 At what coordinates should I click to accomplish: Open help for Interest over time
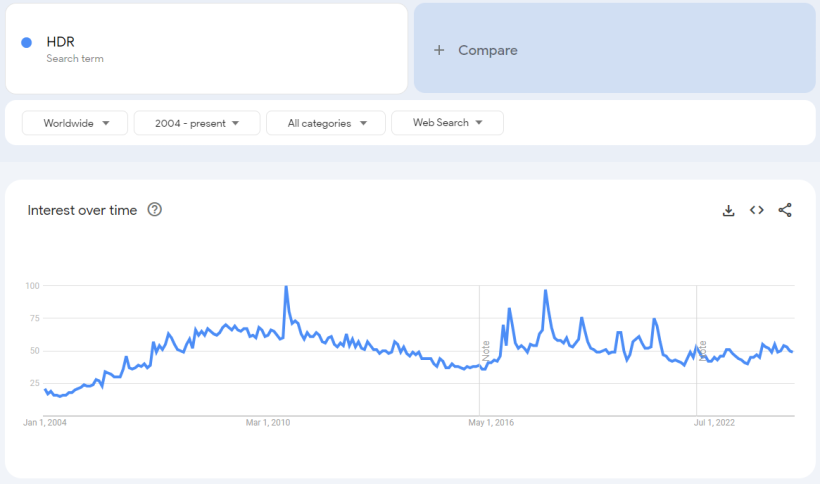155,210
